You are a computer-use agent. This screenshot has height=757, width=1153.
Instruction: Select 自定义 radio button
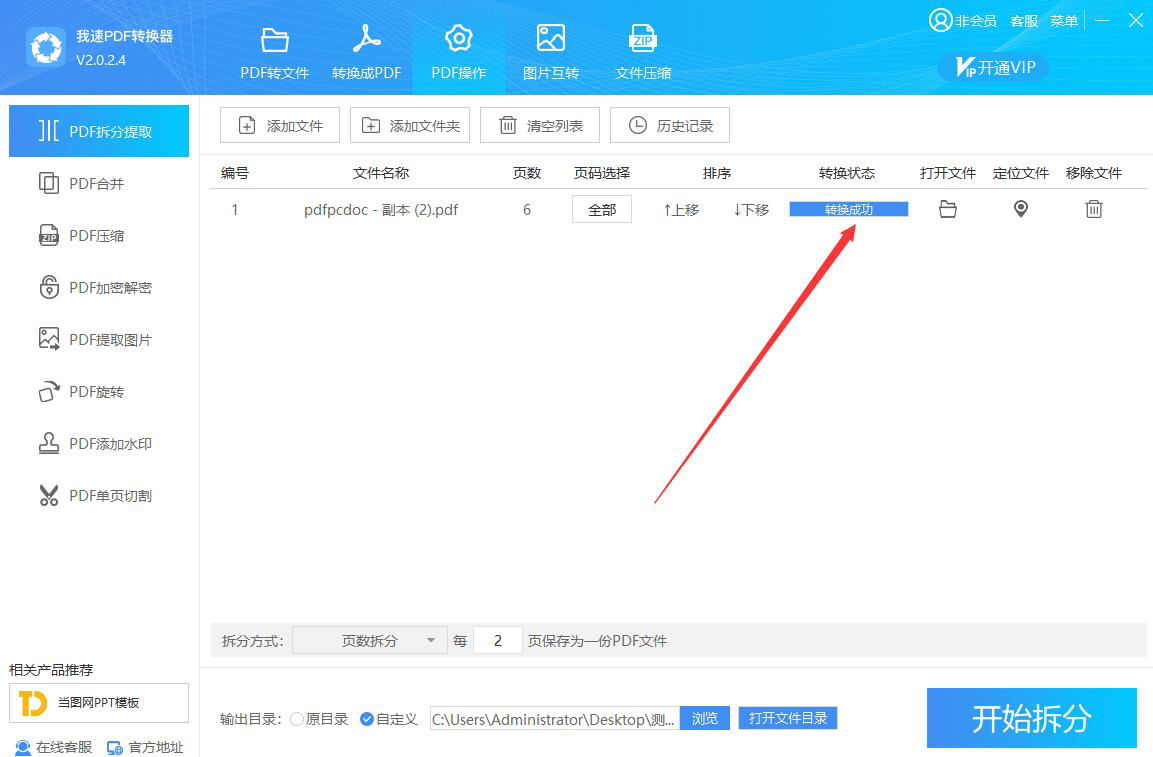[367, 719]
